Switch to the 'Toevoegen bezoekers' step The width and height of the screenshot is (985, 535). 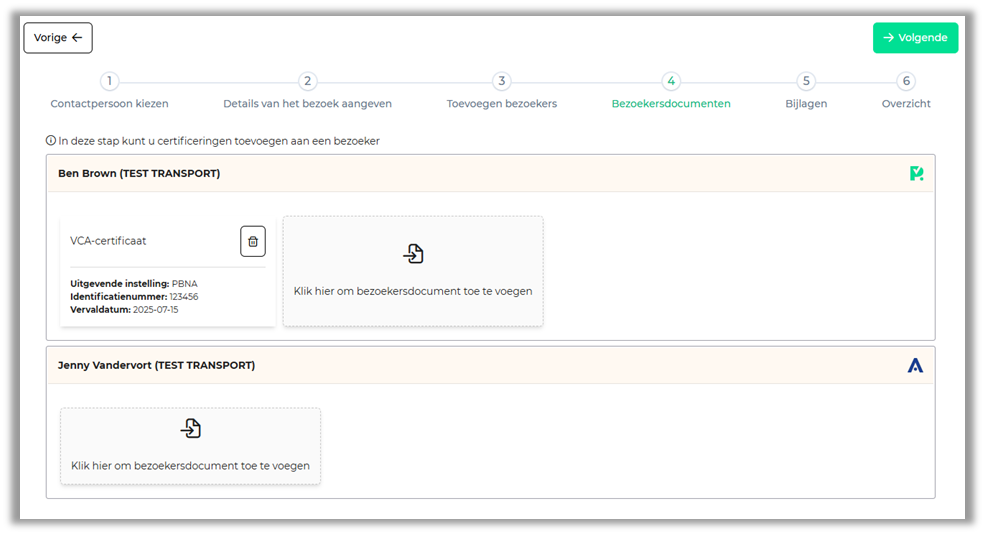tap(501, 103)
